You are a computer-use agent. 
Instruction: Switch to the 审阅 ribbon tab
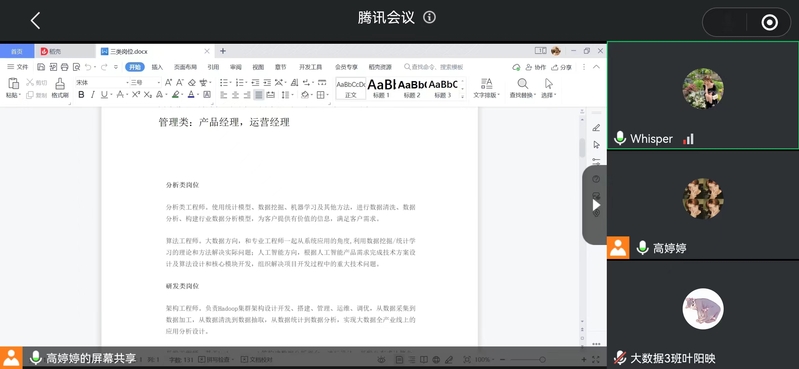click(x=235, y=67)
